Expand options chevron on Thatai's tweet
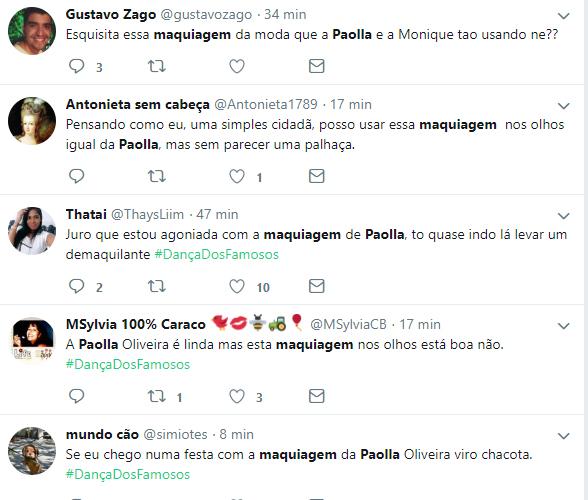 pos(564,216)
